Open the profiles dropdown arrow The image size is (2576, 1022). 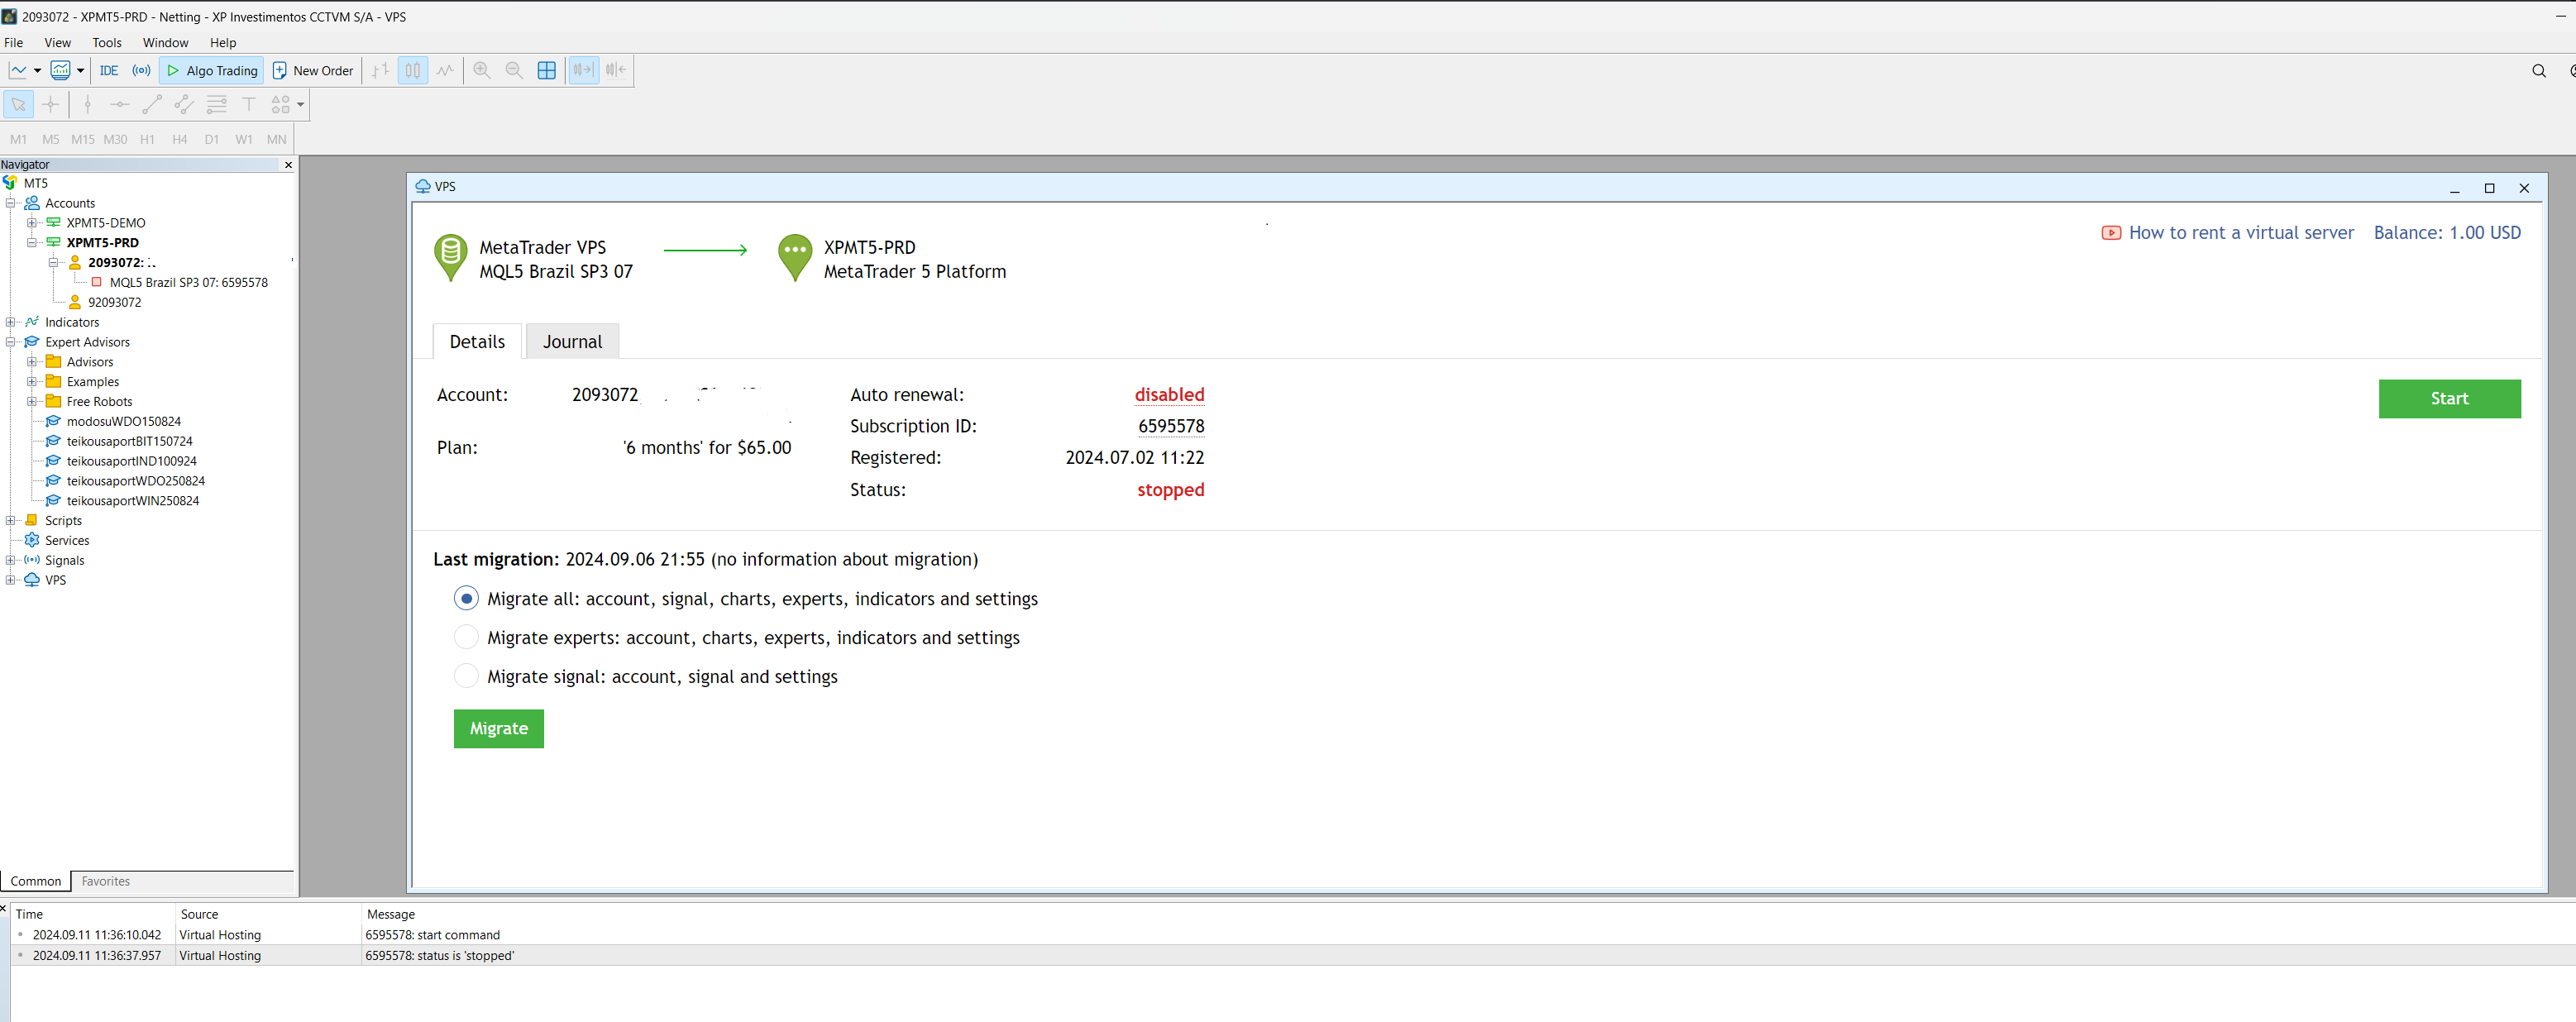[80, 70]
